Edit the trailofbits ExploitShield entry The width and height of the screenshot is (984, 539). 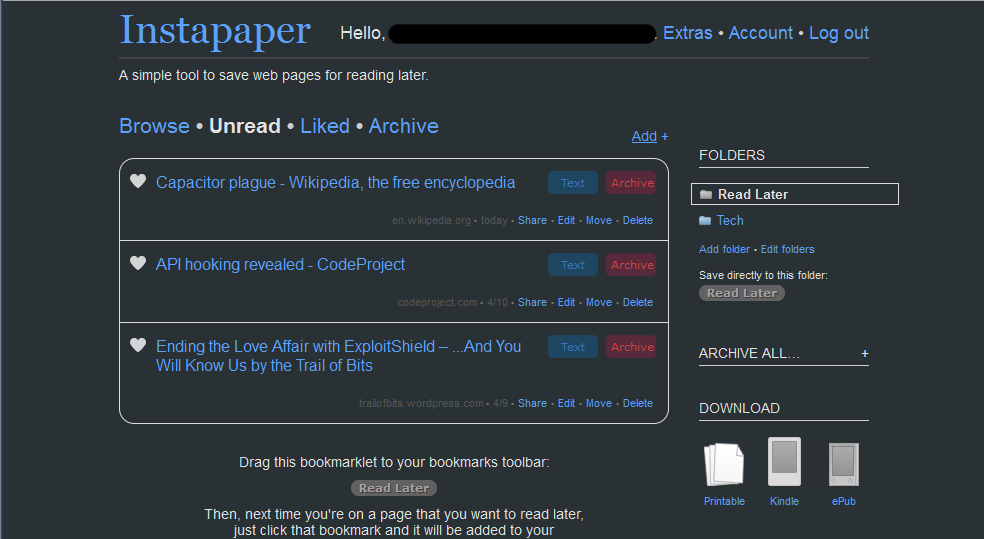pos(567,403)
